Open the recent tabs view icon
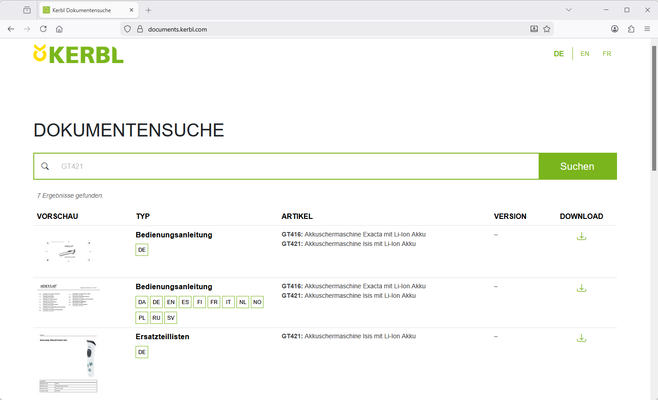The width and height of the screenshot is (658, 400). click(27, 10)
